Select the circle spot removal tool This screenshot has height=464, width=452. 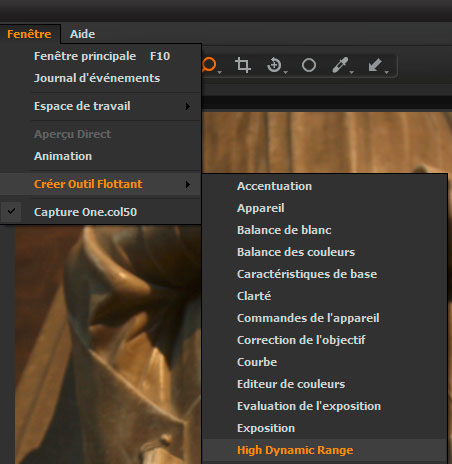point(309,65)
